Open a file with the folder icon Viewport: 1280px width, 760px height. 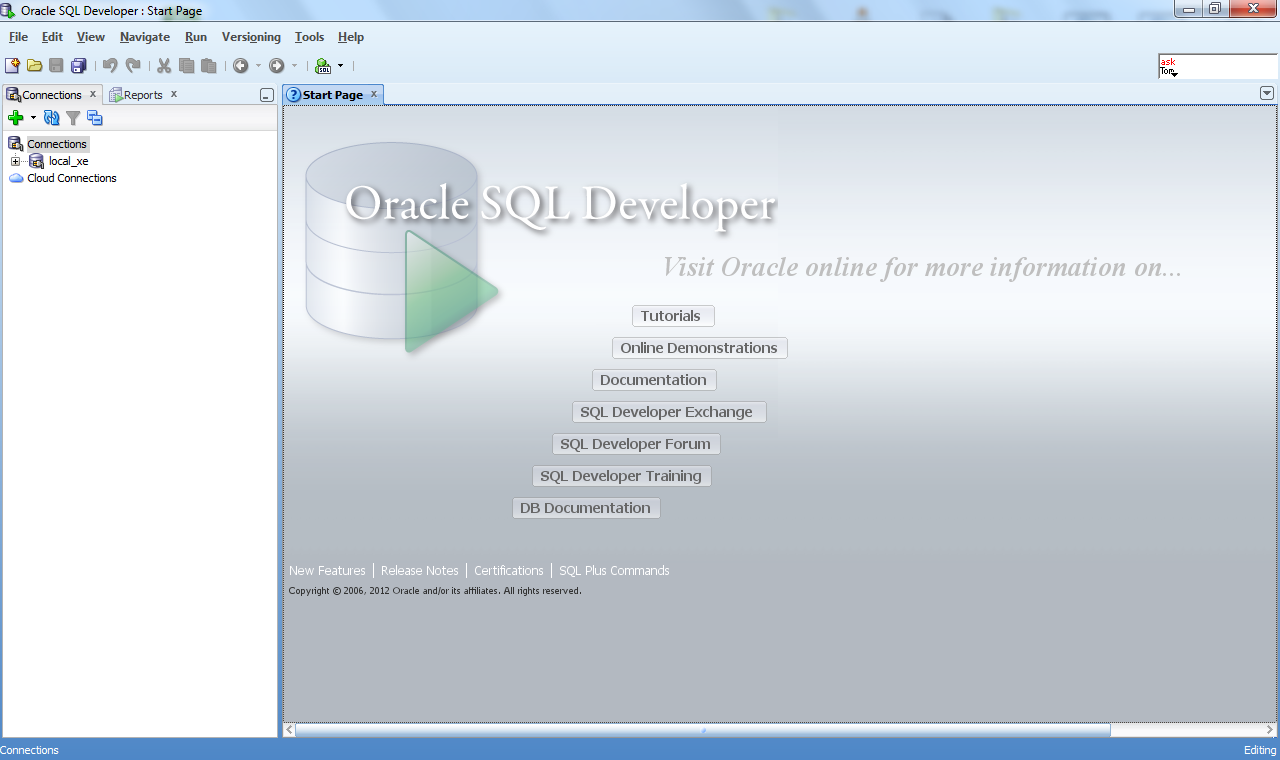[34, 66]
